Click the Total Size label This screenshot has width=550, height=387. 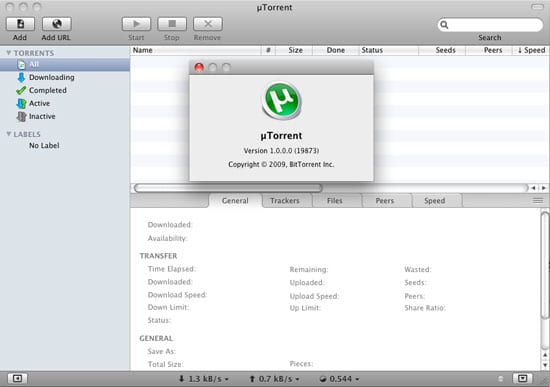tap(165, 364)
